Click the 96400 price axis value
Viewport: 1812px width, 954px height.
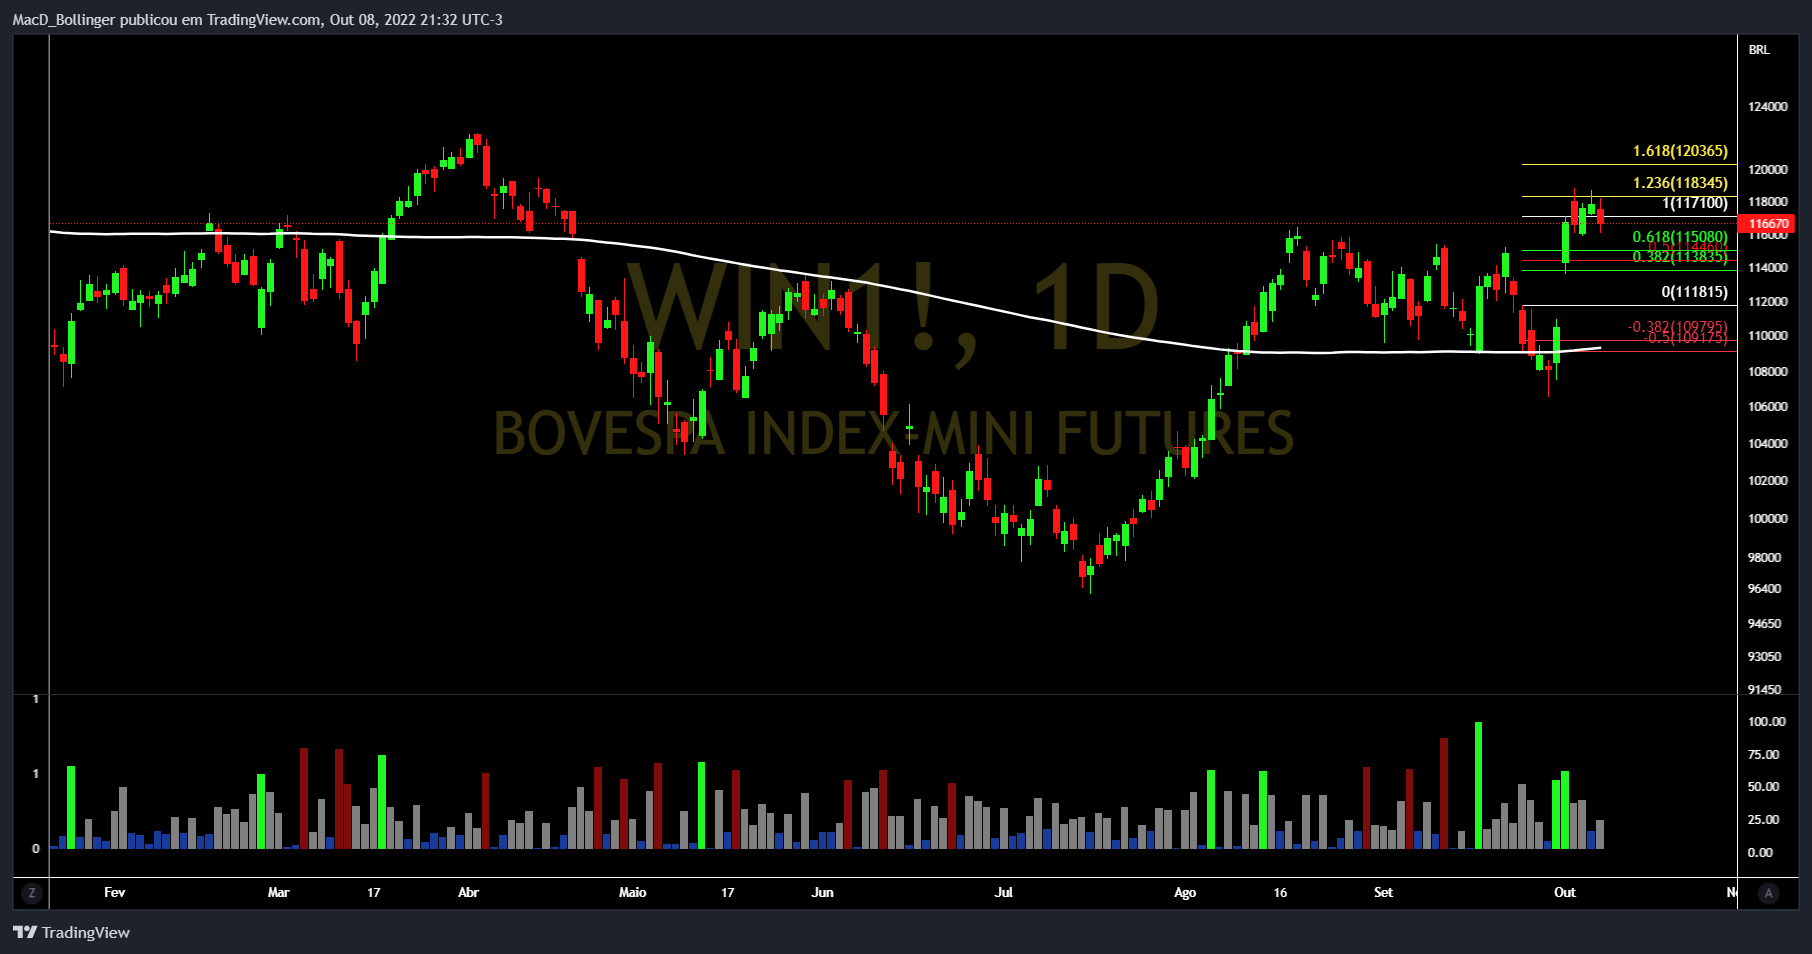point(1765,589)
